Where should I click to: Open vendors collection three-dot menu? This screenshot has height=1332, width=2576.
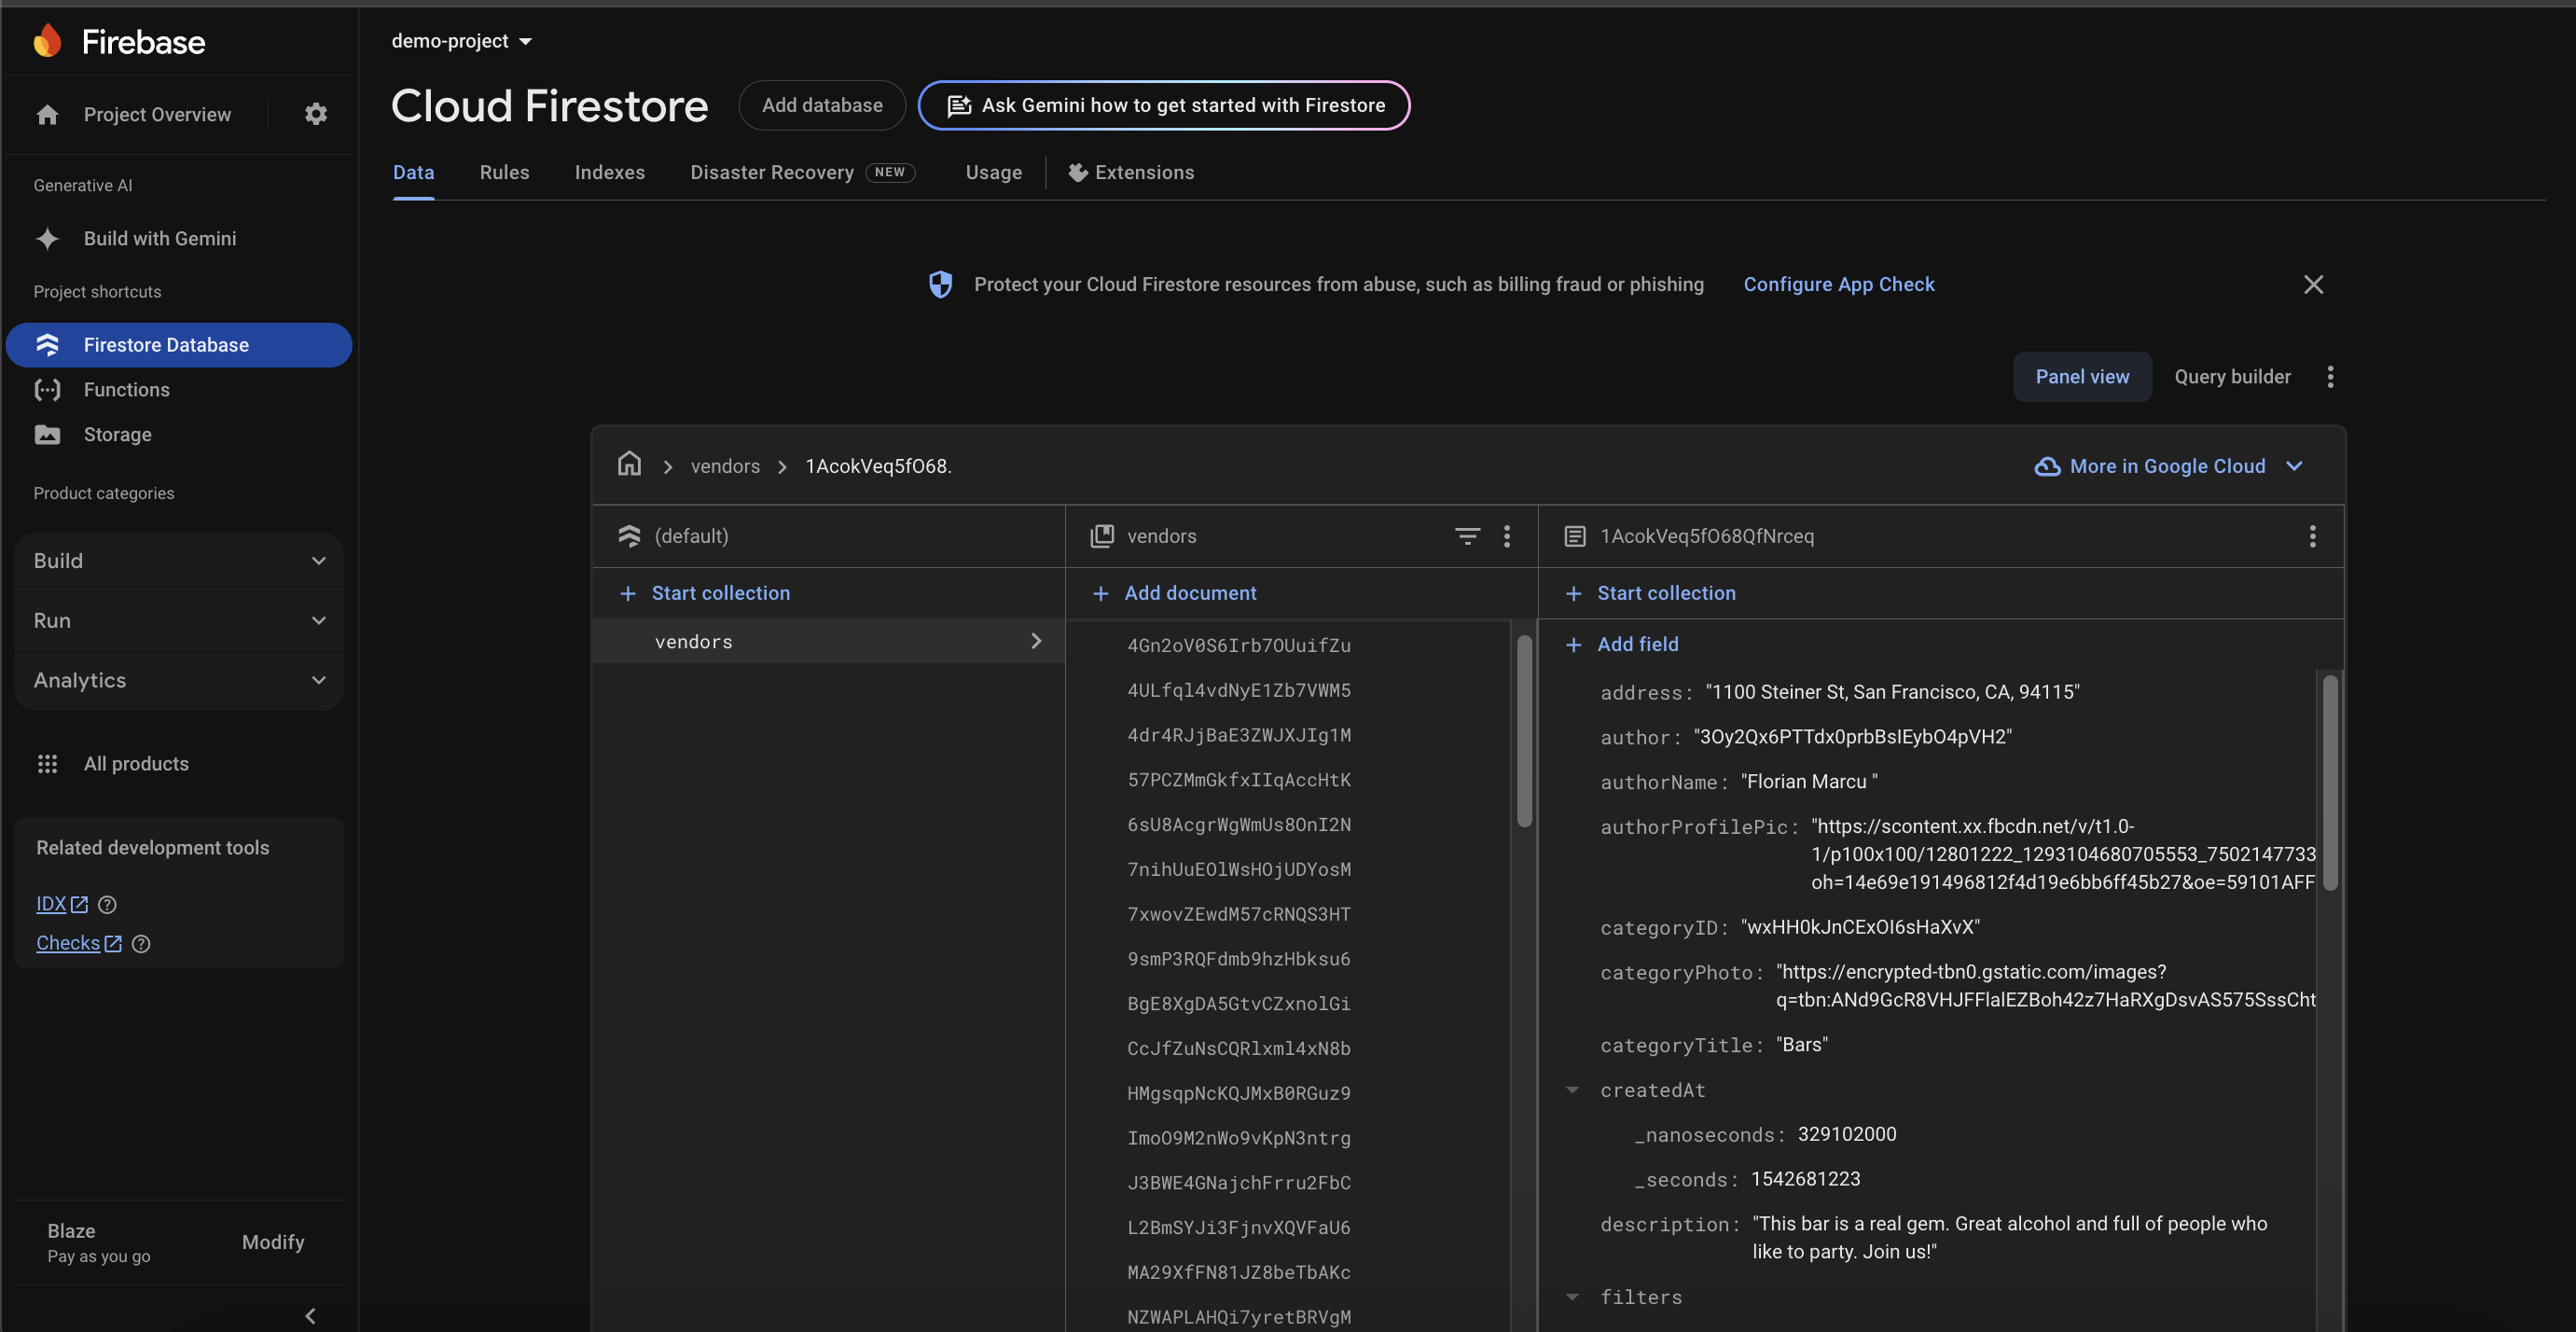(1507, 536)
